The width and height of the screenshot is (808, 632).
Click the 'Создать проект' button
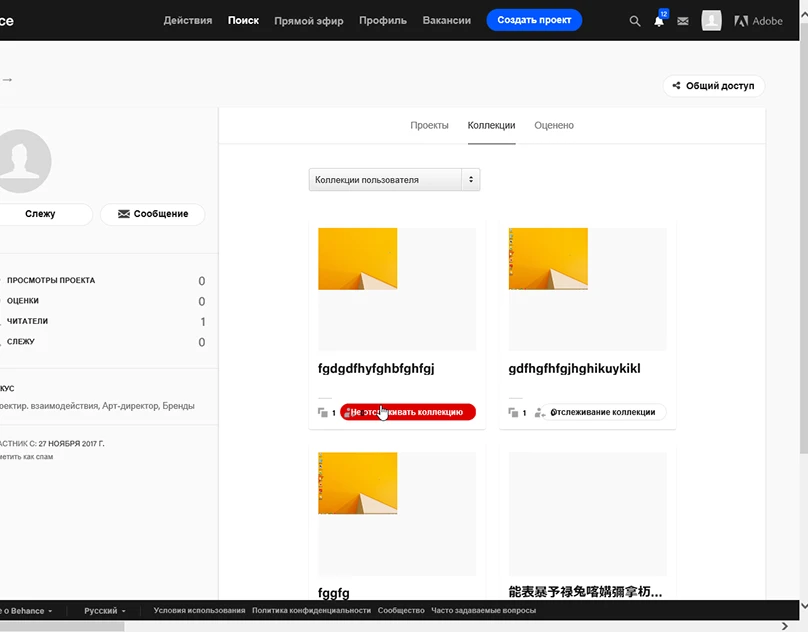534,20
